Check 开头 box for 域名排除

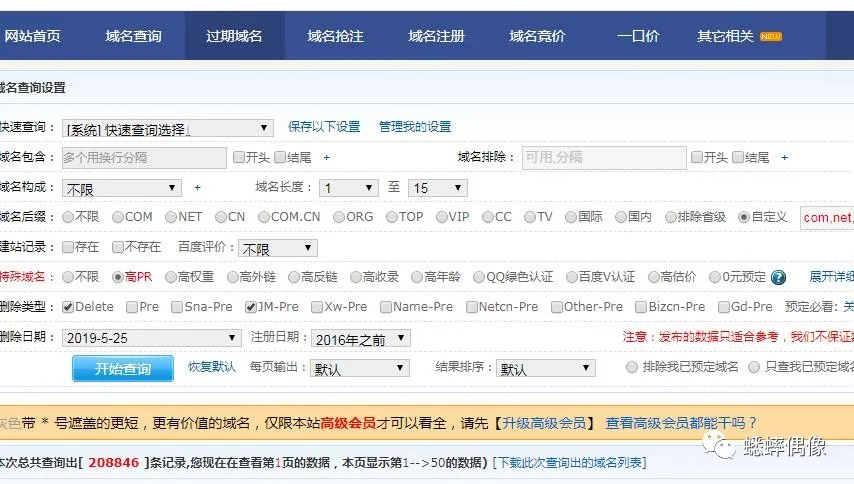click(696, 157)
